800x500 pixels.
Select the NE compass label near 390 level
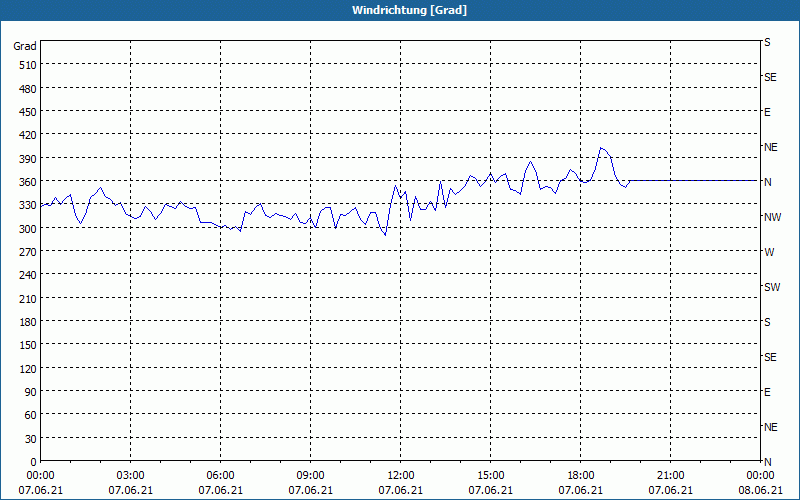[771, 147]
